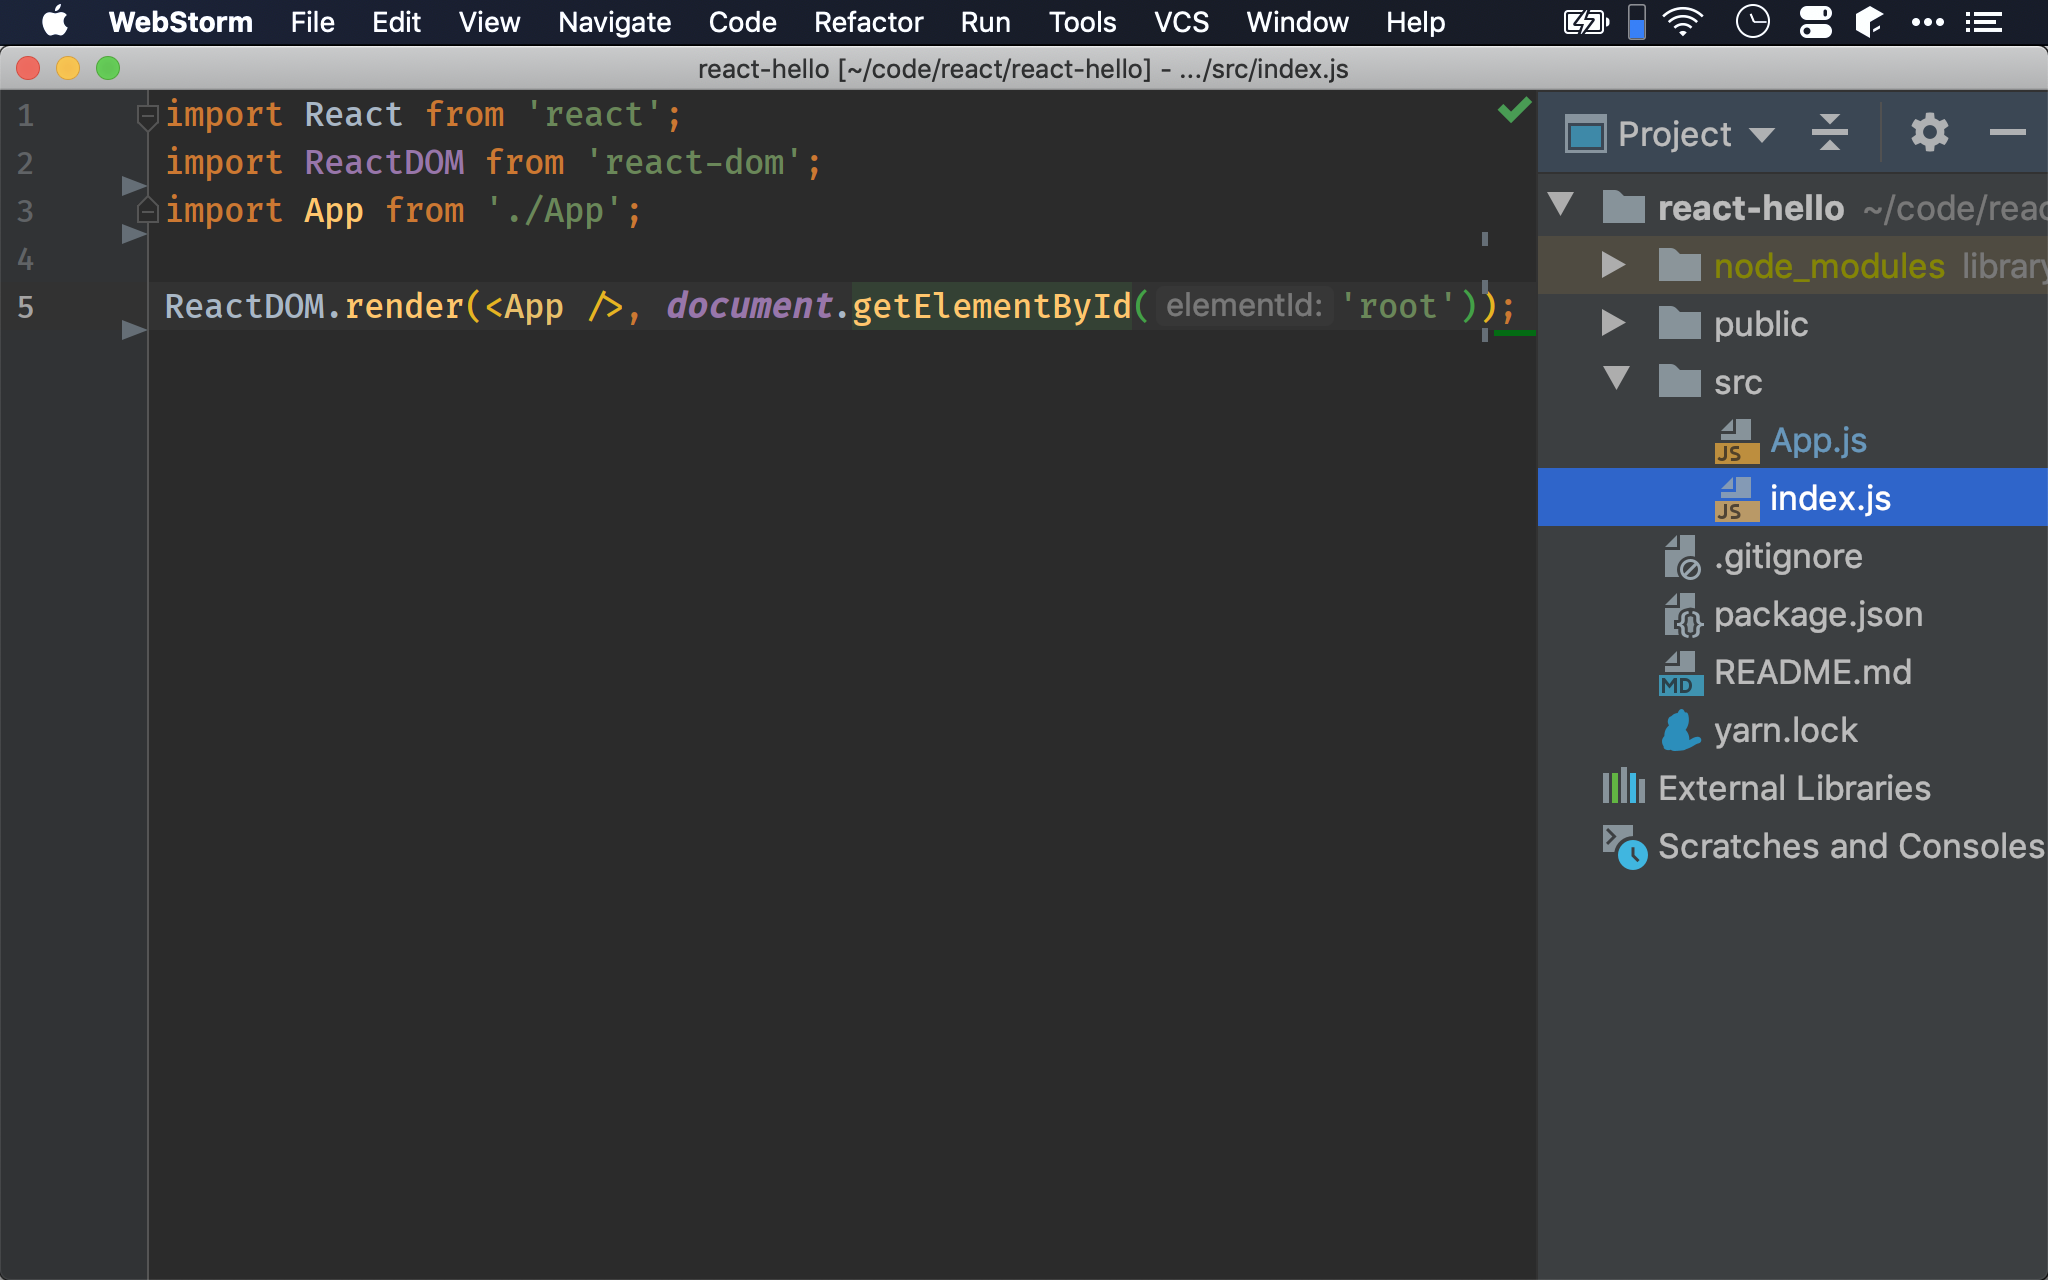Screen dimensions: 2048x1280
Task: Select App.js in the src folder
Action: (x=1817, y=439)
